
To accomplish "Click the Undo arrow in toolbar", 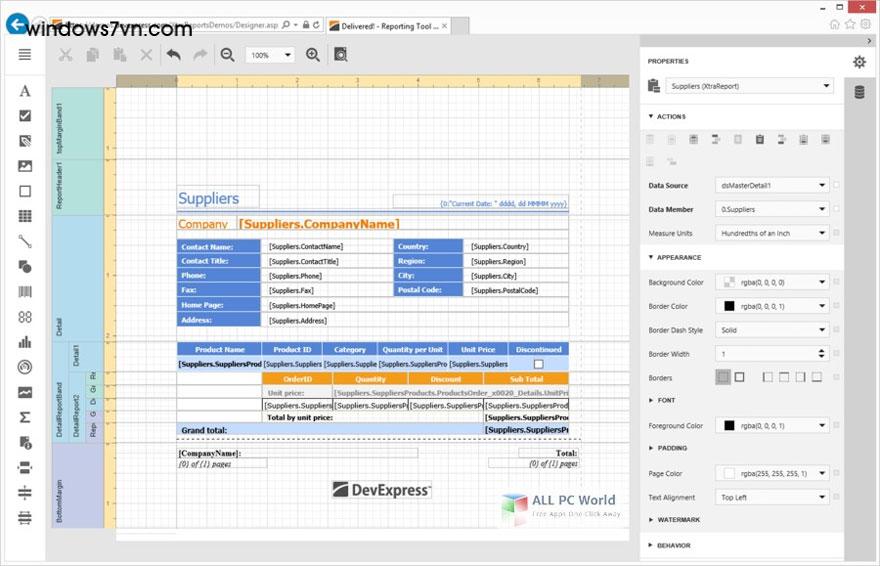I will pyautogui.click(x=174, y=55).
